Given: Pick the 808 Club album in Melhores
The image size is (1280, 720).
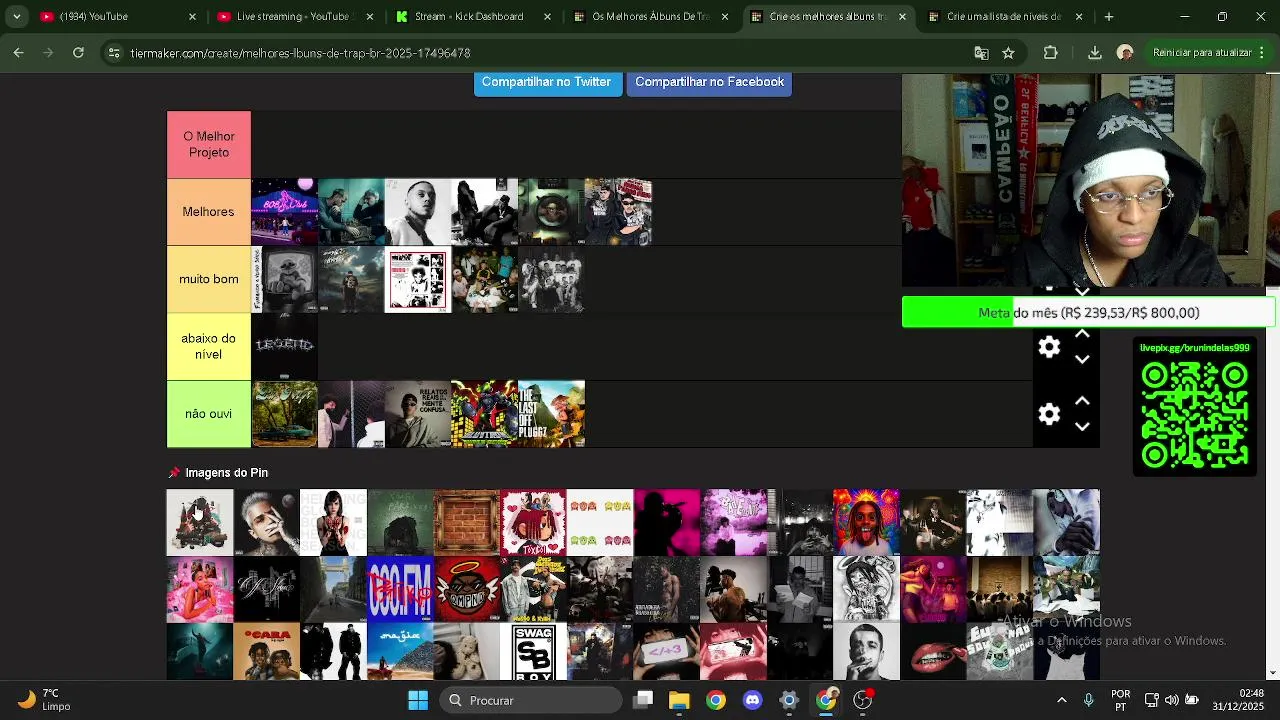Looking at the screenshot, I should point(284,212).
